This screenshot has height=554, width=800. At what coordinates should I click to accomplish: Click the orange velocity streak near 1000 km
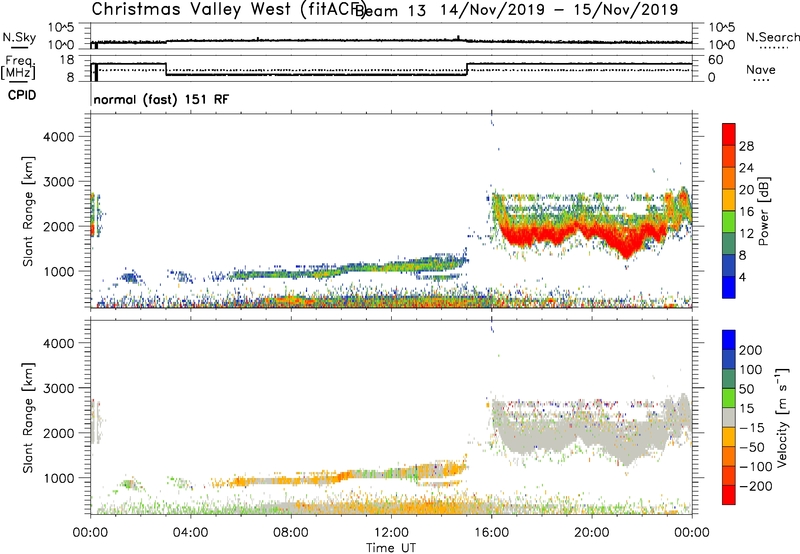(347, 475)
